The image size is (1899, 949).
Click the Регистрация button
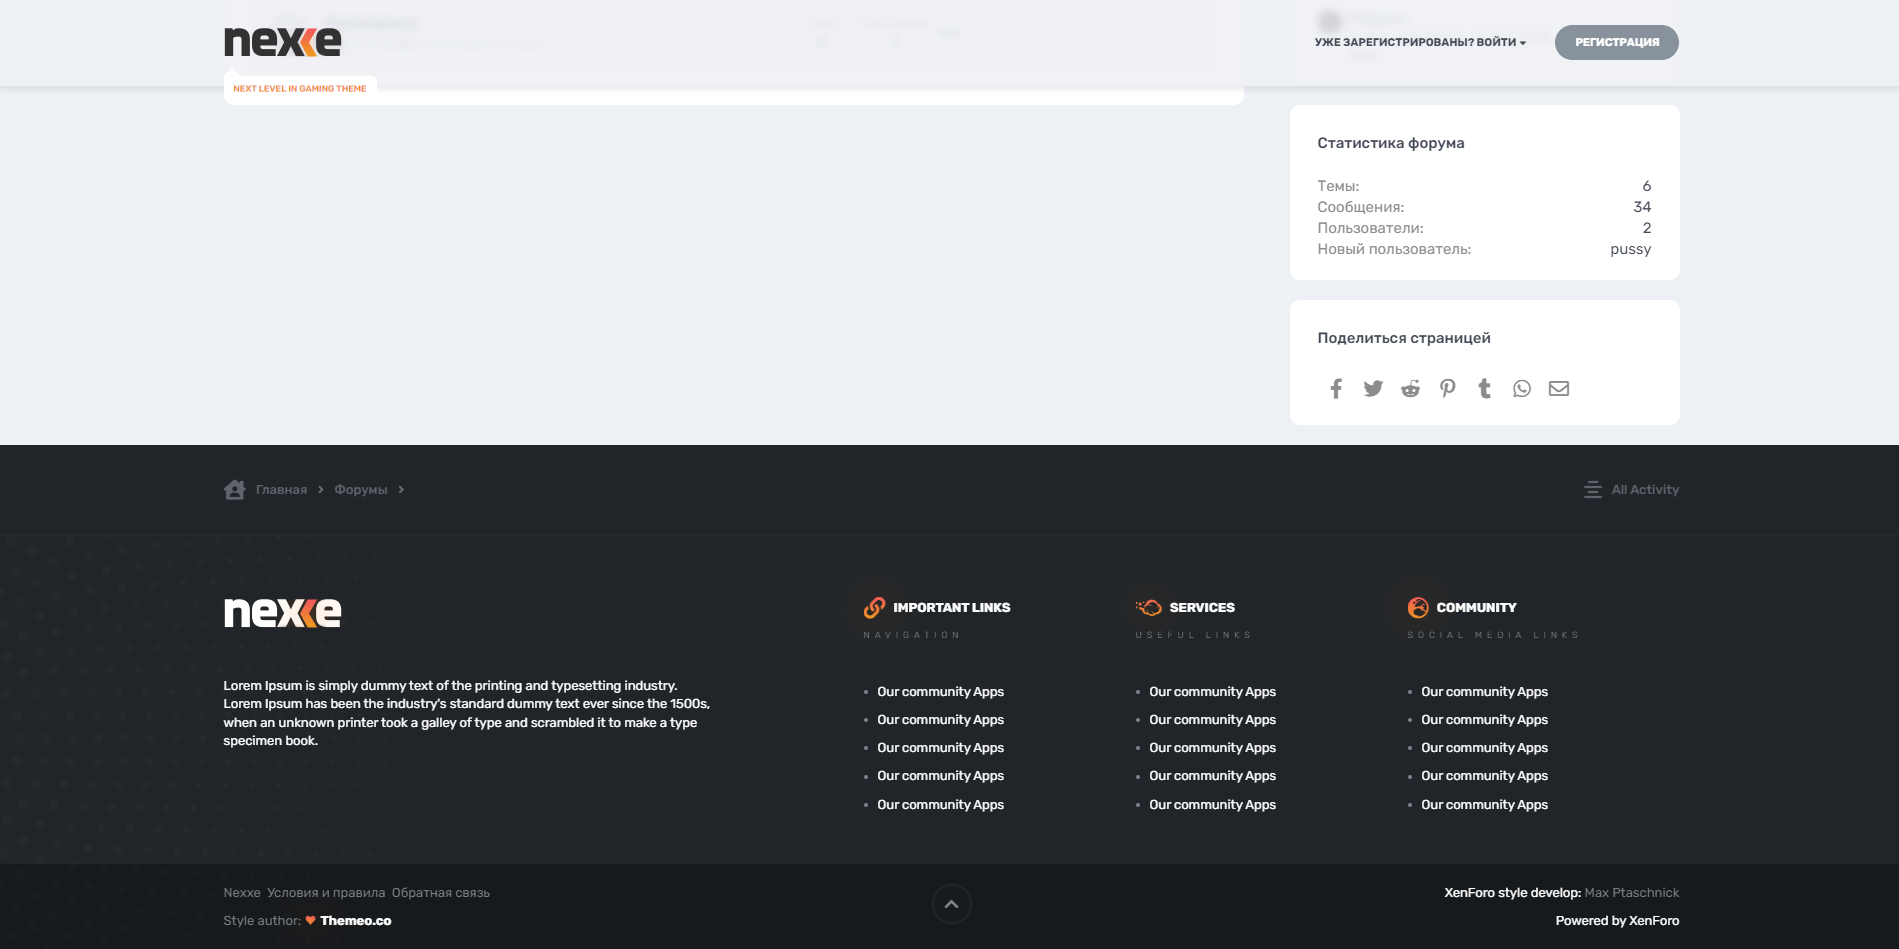(x=1616, y=43)
